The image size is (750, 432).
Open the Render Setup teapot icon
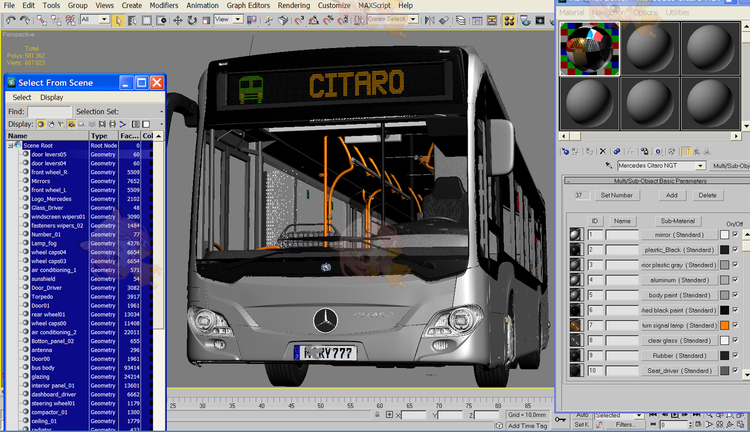[x=525, y=21]
